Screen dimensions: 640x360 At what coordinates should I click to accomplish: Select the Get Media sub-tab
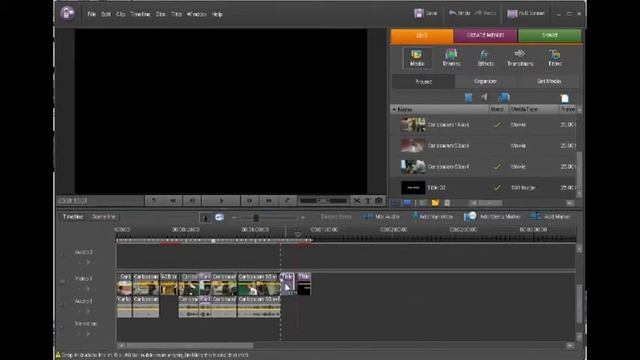(x=549, y=82)
